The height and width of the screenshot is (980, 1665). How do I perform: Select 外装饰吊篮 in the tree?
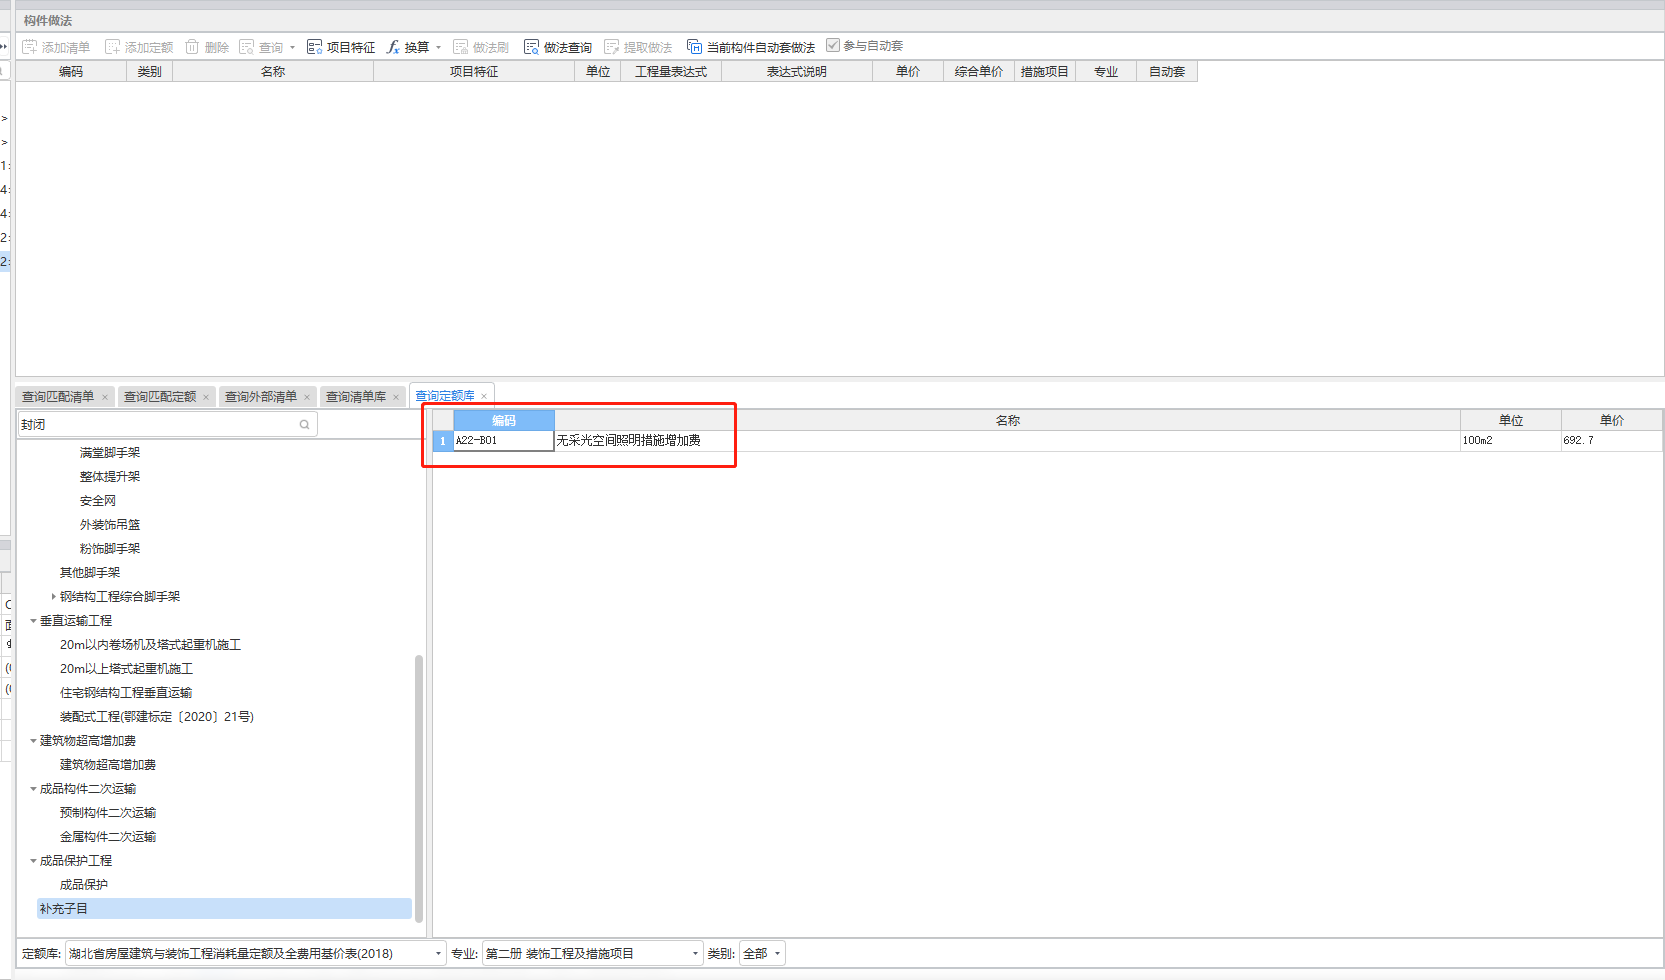[110, 525]
